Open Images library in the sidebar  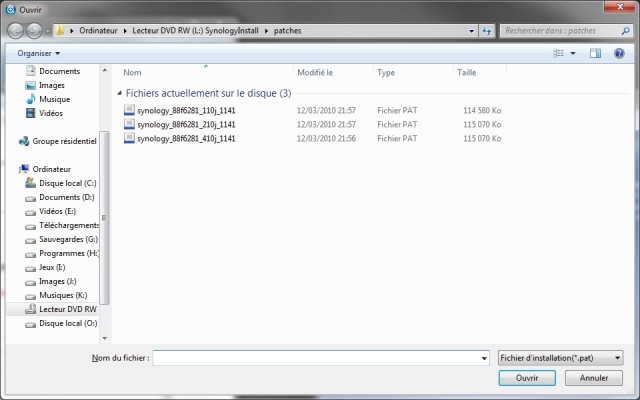[52, 85]
